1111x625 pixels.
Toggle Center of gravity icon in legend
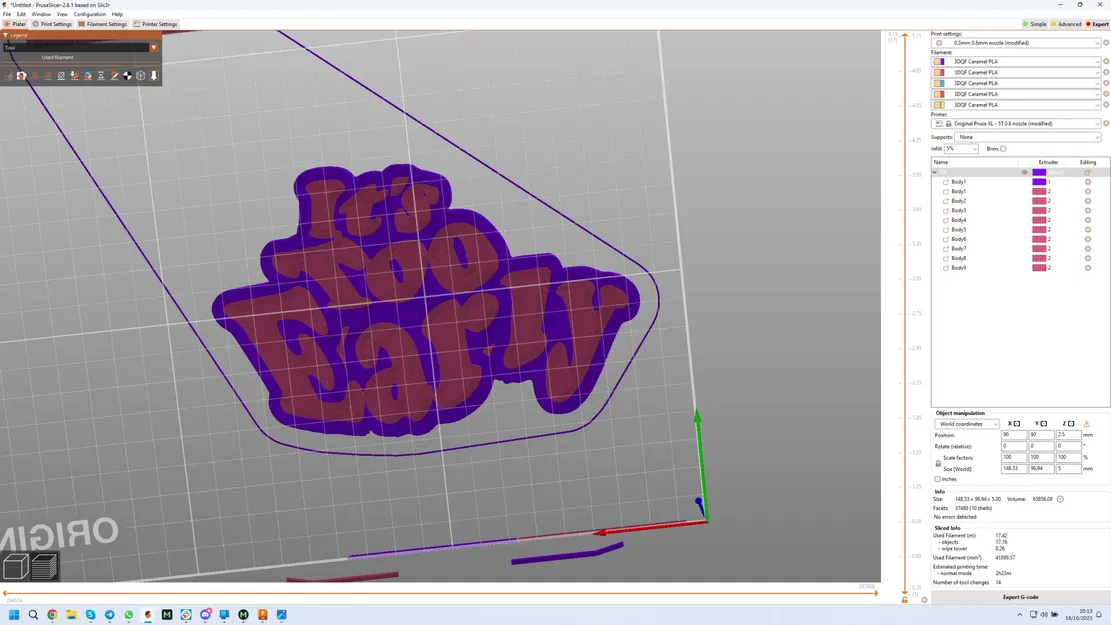click(x=128, y=76)
